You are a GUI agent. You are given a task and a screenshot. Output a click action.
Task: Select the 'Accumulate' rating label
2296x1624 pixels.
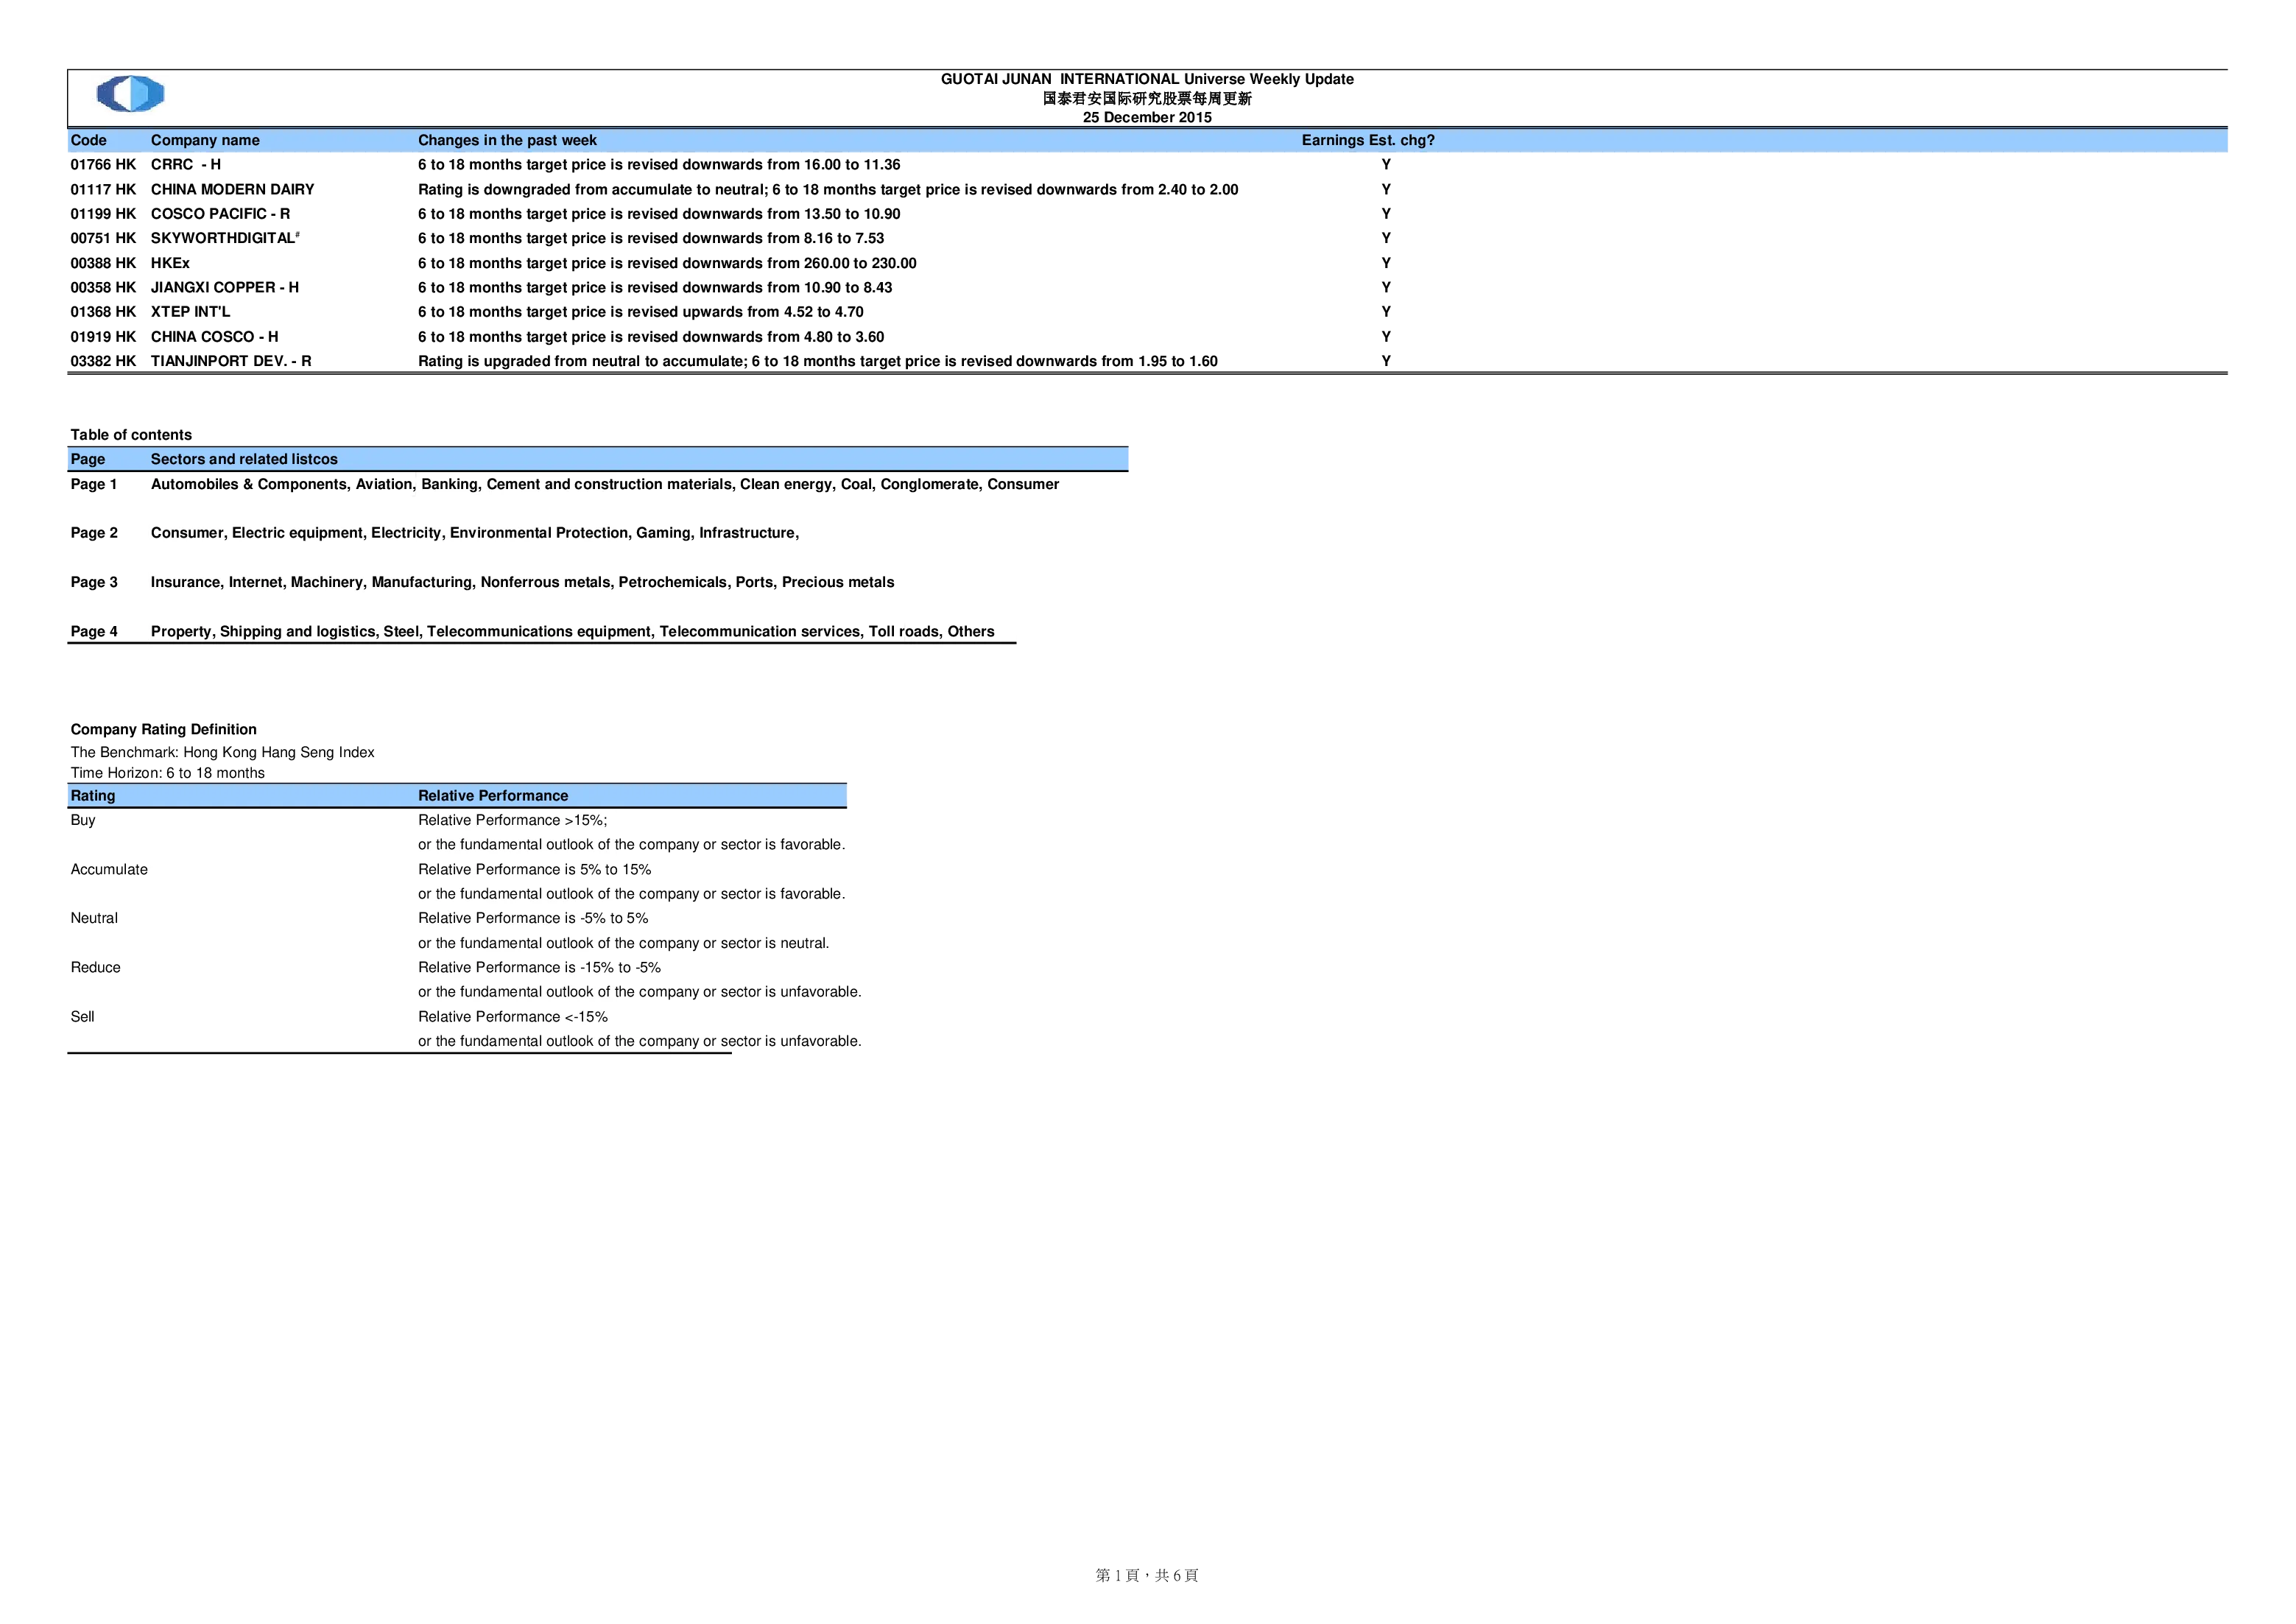tap(109, 870)
